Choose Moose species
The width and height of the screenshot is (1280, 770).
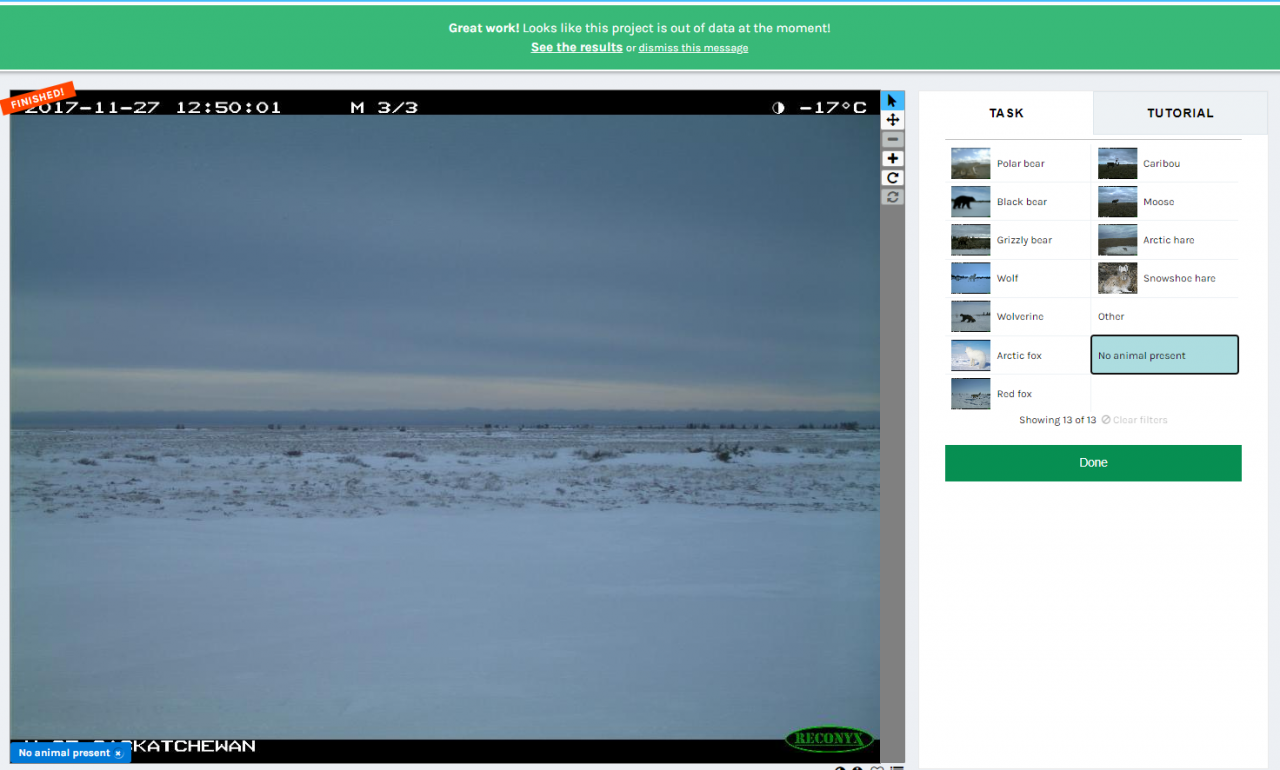(x=1165, y=202)
